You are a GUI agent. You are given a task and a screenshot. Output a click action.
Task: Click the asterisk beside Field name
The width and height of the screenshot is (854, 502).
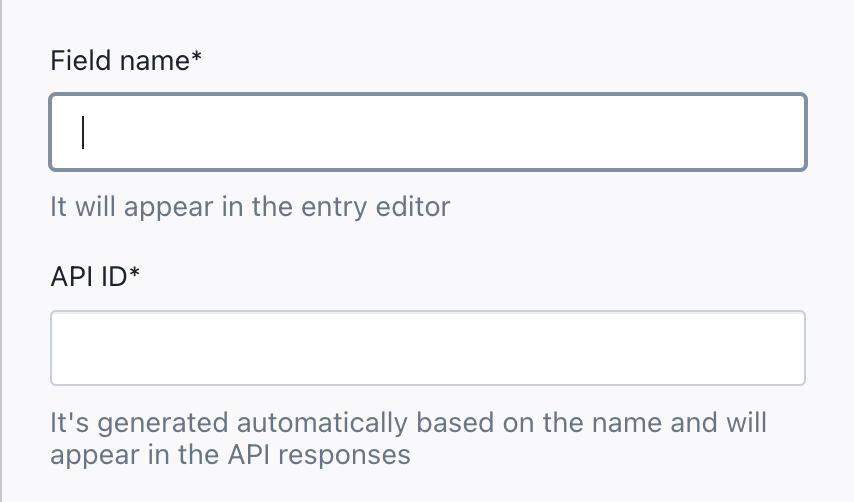tap(197, 59)
